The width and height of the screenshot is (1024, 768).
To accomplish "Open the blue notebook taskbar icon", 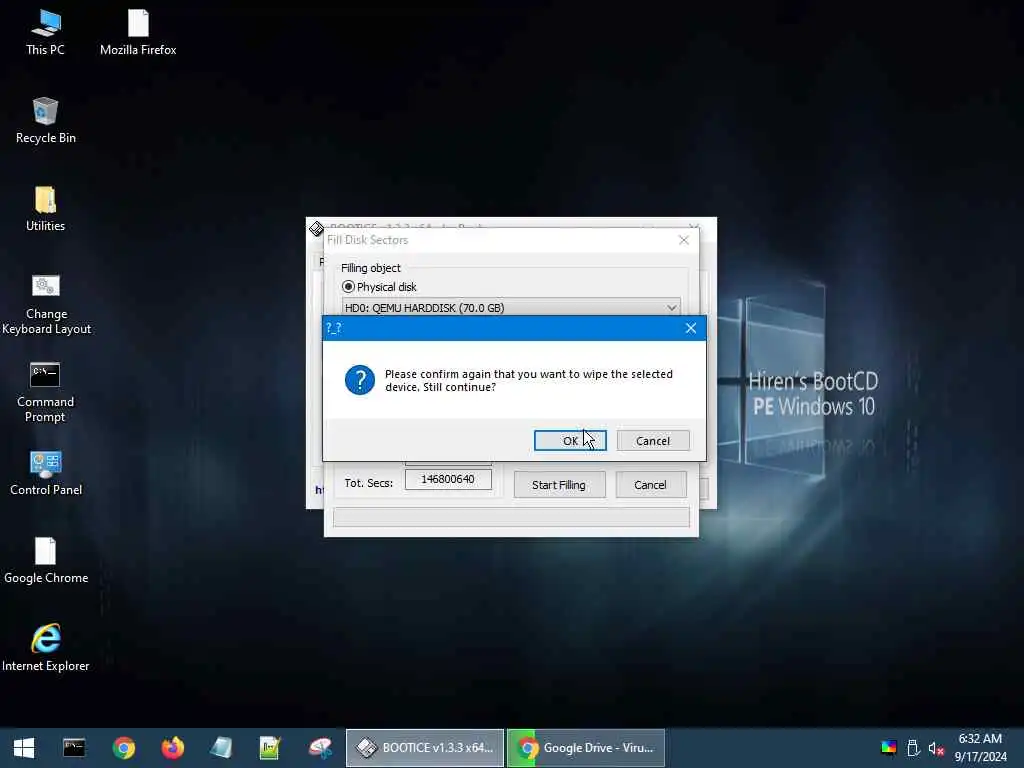I will (221, 748).
